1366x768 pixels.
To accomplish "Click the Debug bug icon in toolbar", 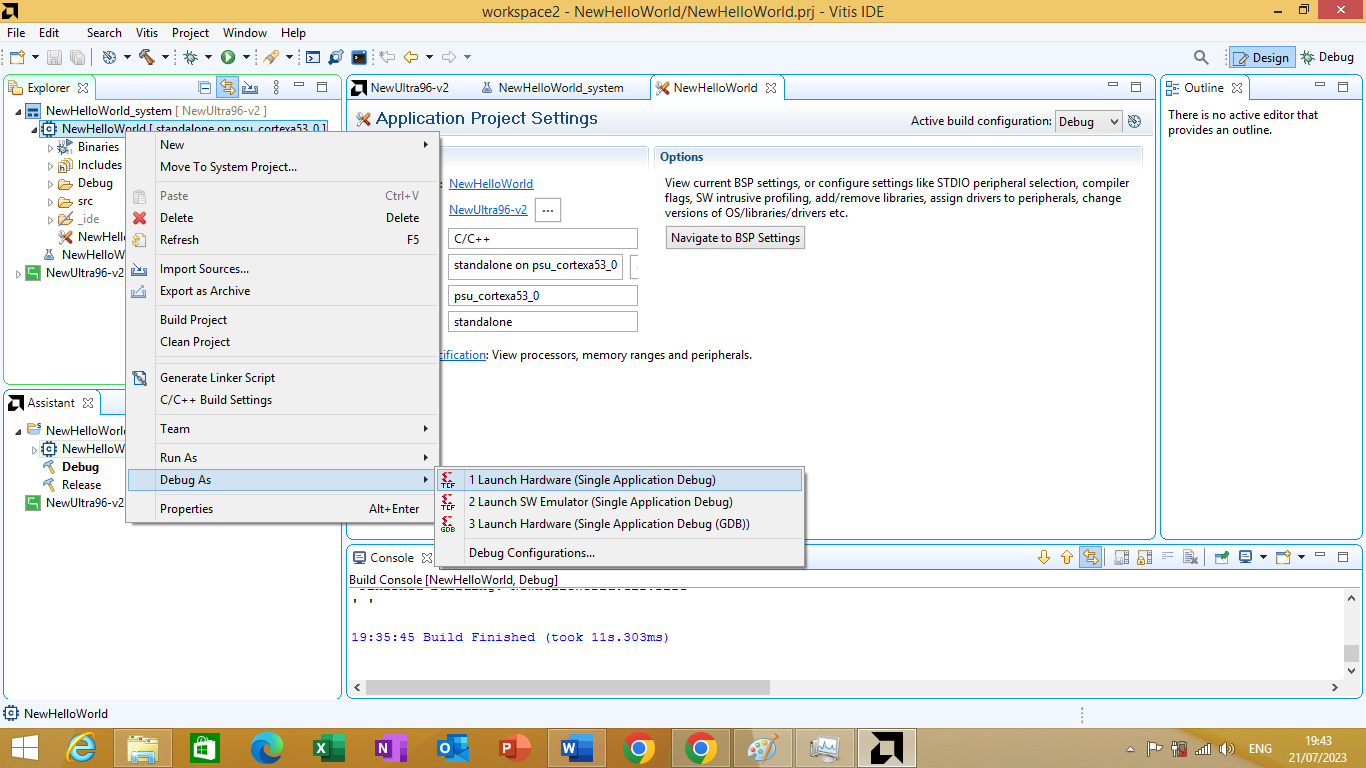I will (190, 57).
